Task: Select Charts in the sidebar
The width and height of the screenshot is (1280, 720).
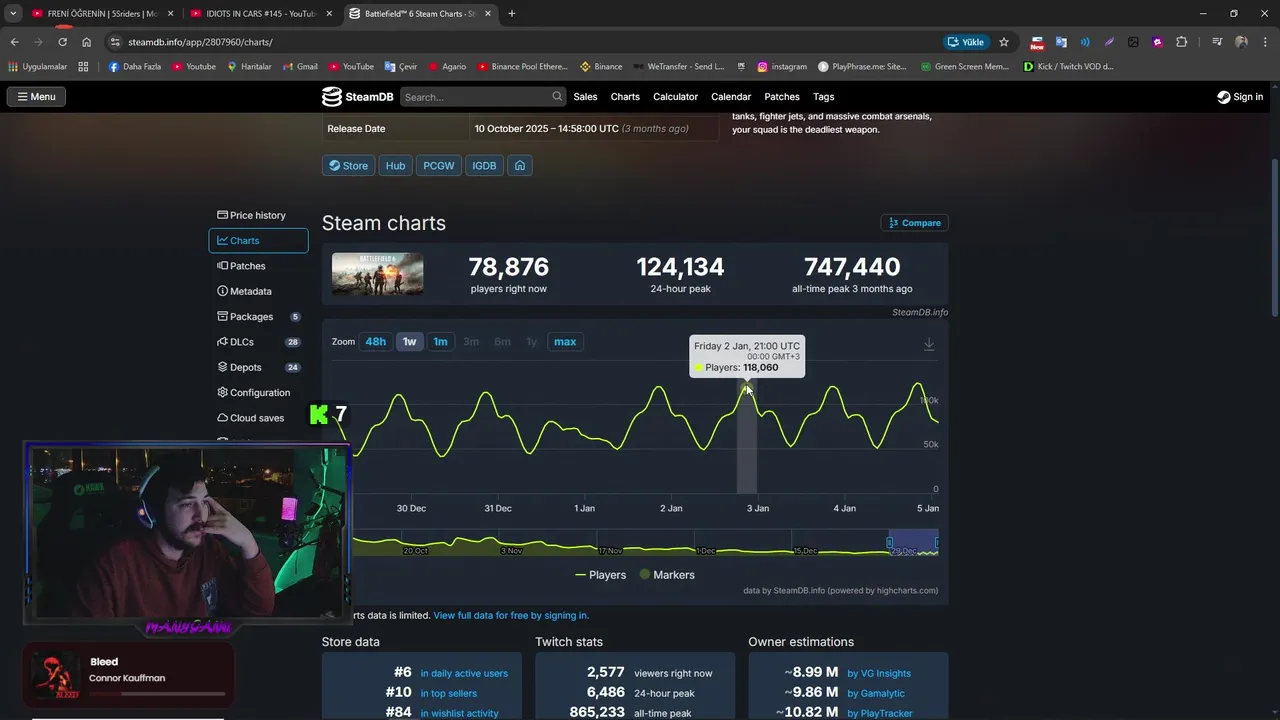Action: tap(258, 241)
